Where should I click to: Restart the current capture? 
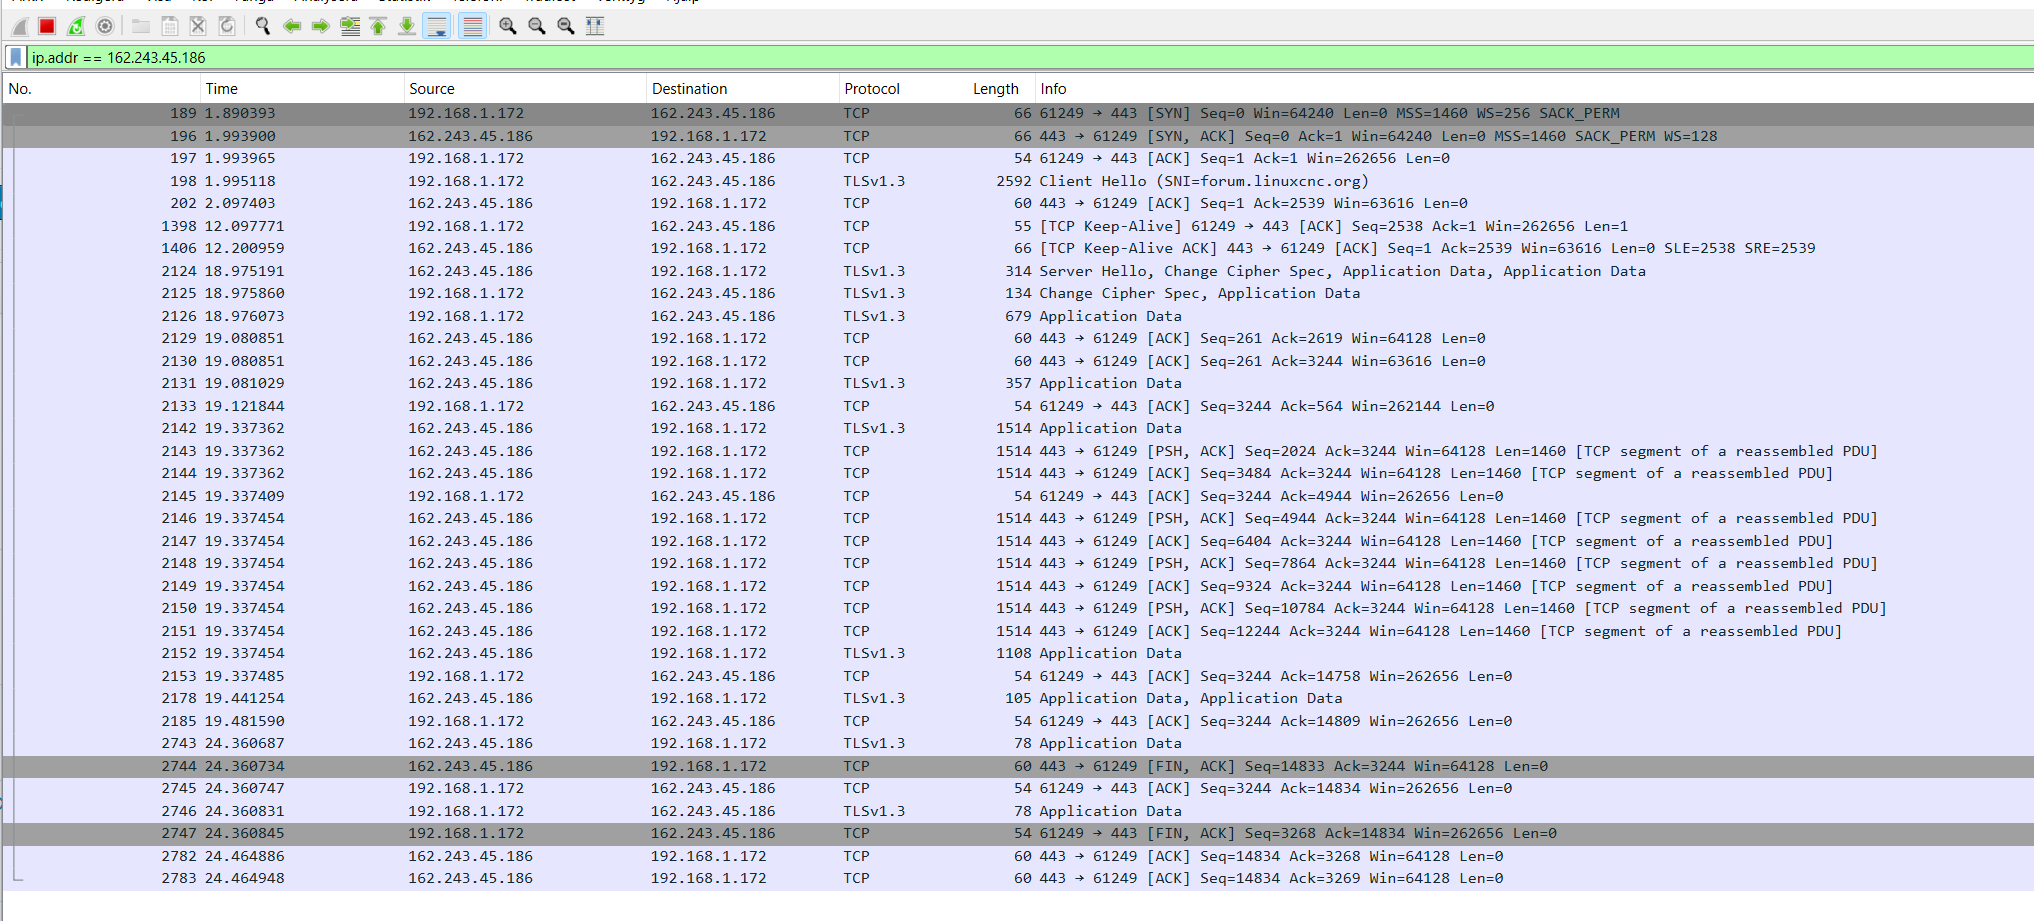(x=76, y=26)
